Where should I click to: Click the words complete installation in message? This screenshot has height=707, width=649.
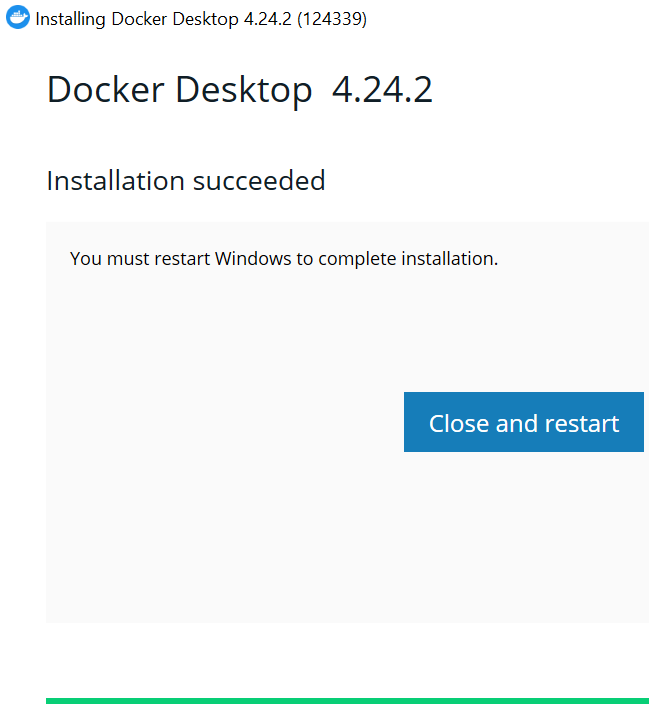point(406,259)
